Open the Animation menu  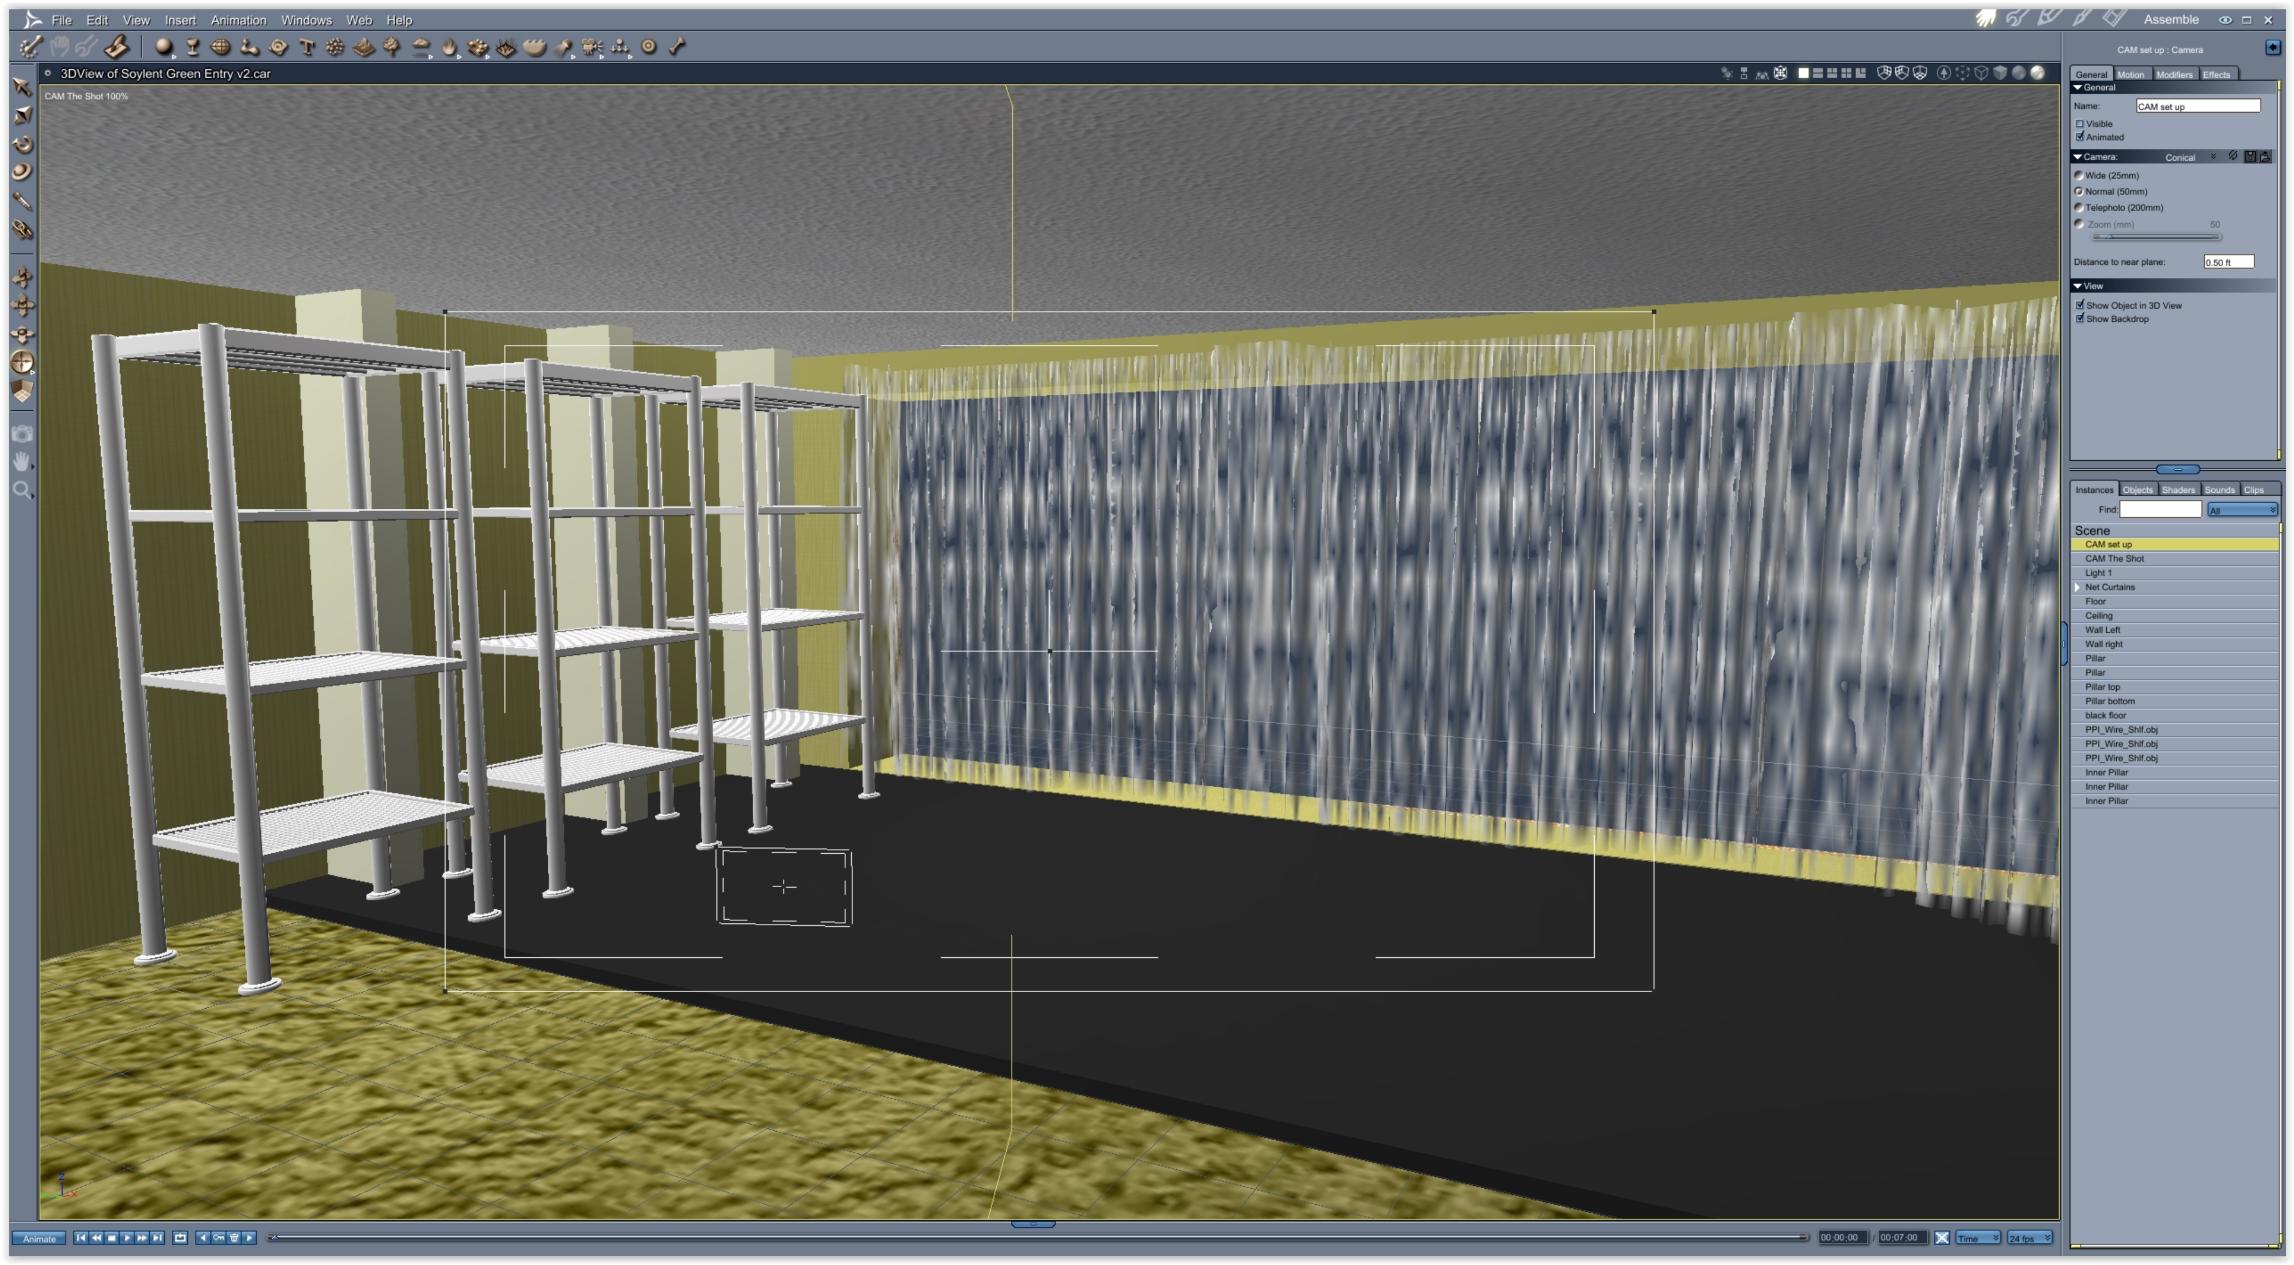tap(238, 20)
